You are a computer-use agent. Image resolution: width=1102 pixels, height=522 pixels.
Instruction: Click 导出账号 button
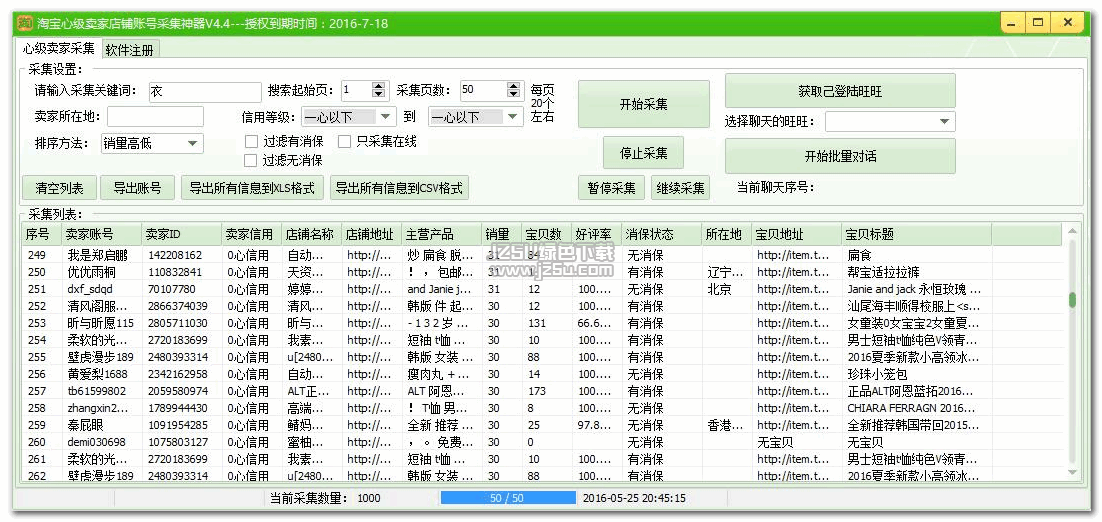point(137,188)
